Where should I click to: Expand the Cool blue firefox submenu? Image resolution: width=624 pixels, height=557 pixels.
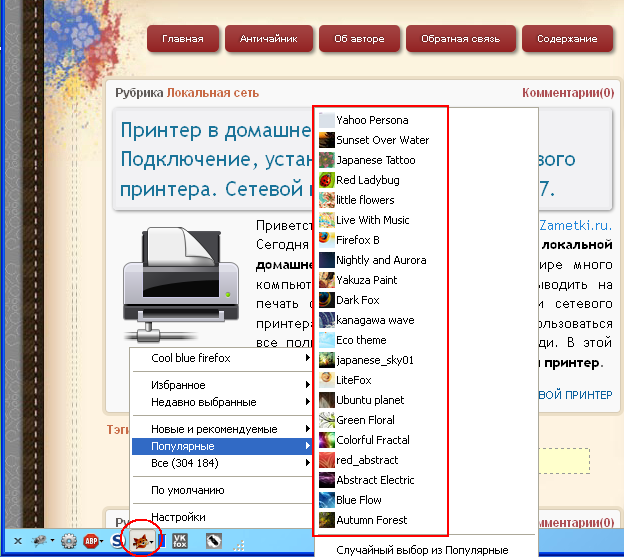point(222,358)
